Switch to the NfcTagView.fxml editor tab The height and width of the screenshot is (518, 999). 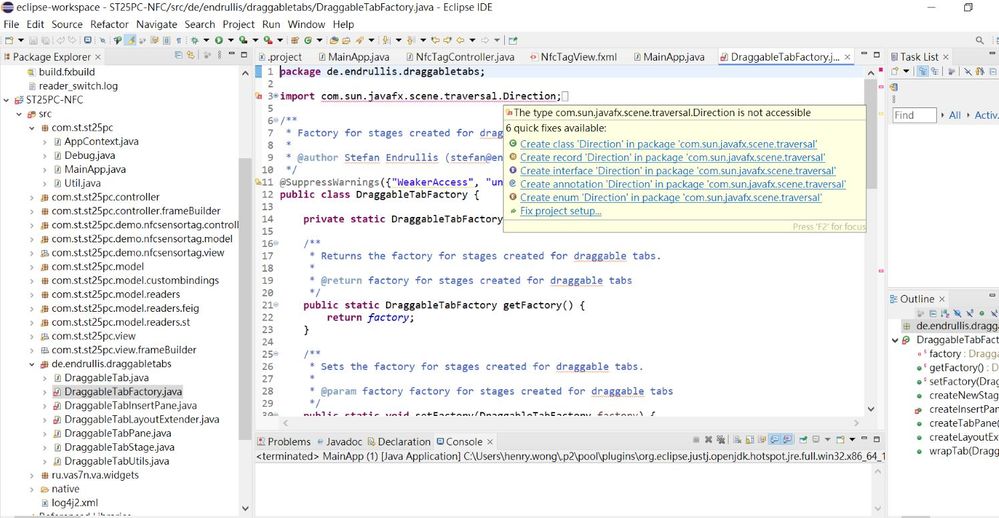click(x=578, y=57)
